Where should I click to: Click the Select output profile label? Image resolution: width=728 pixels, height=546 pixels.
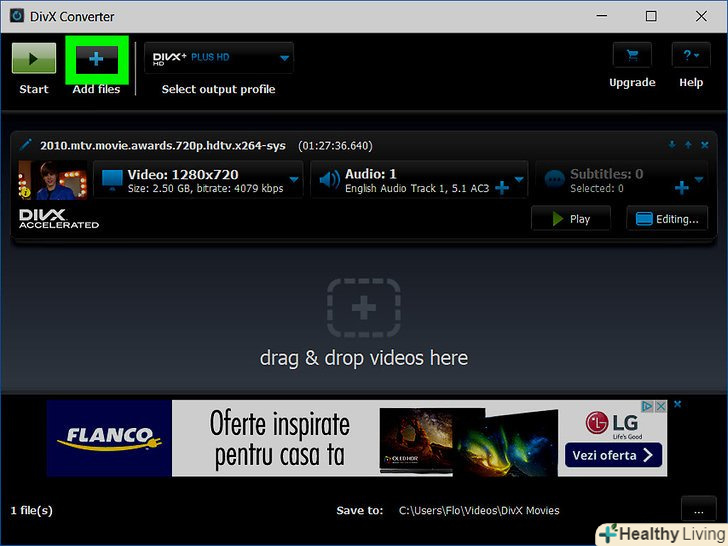coord(218,89)
